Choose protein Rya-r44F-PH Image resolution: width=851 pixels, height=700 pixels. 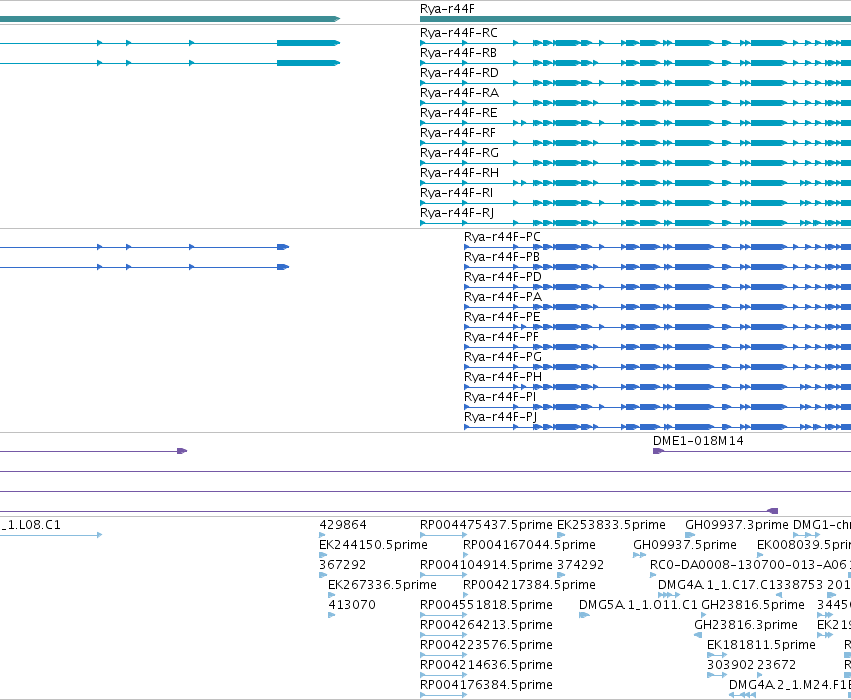(503, 378)
